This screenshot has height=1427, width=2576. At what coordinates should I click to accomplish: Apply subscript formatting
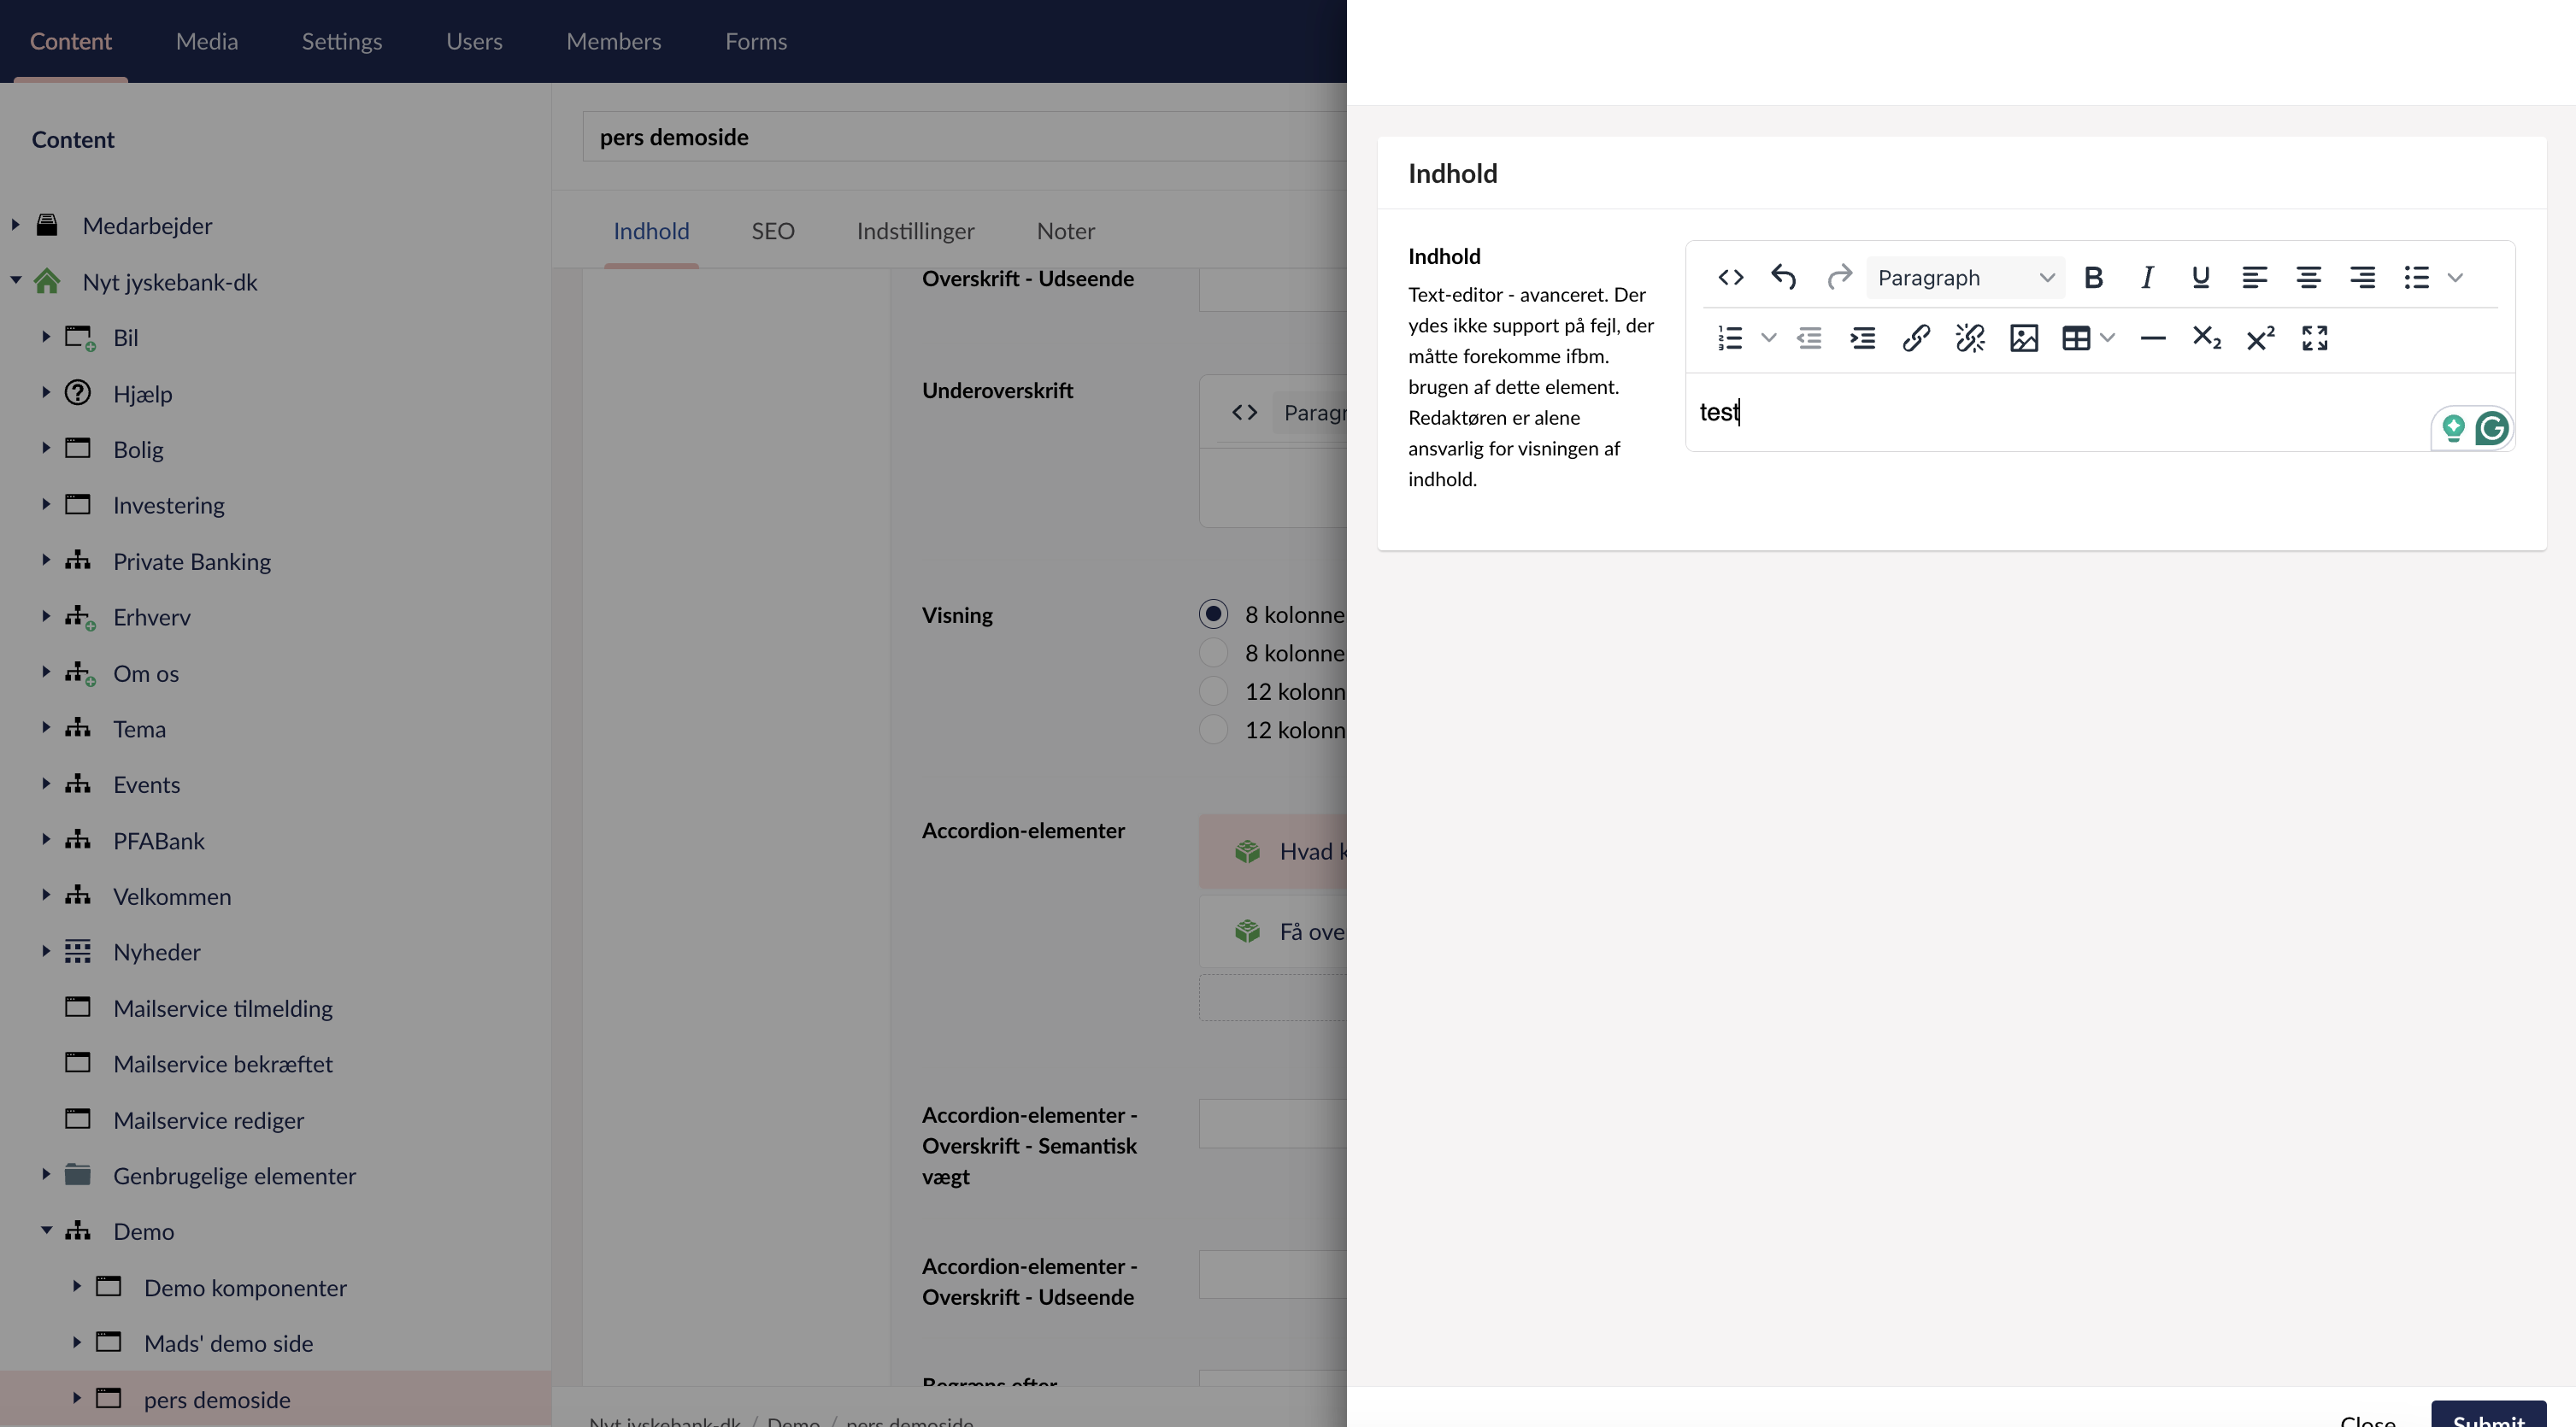[2207, 338]
